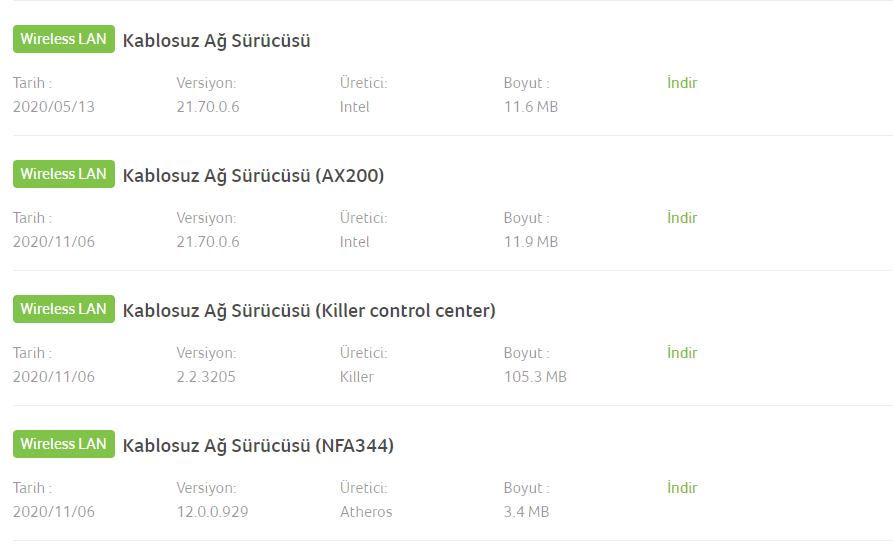The width and height of the screenshot is (893, 549).
Task: Download the NFA344 Atheros driver
Action: 682,488
